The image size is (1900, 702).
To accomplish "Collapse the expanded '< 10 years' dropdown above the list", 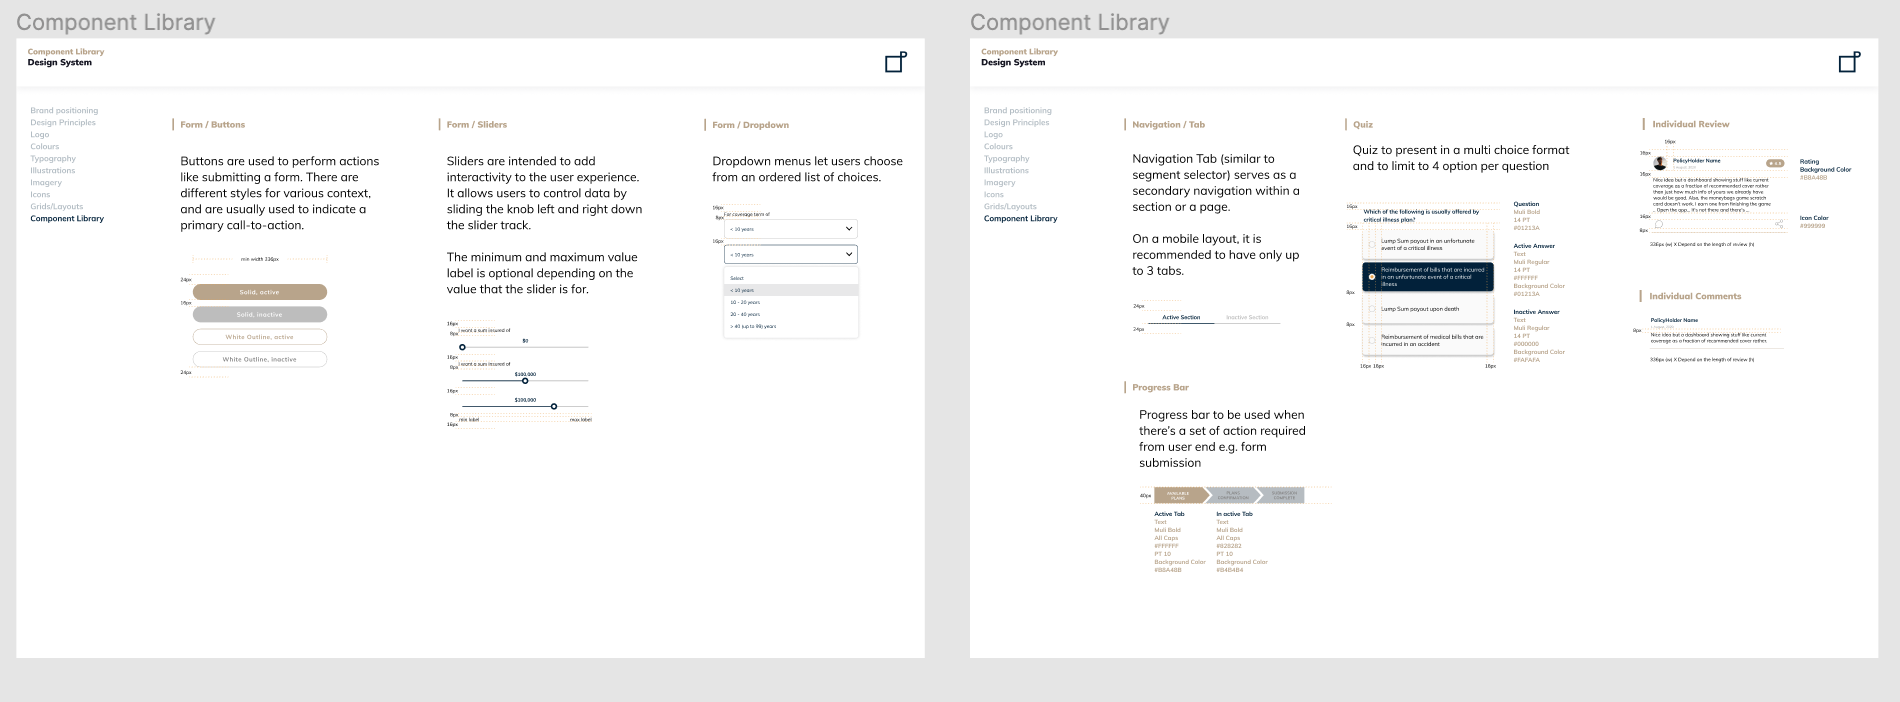I will coord(791,254).
